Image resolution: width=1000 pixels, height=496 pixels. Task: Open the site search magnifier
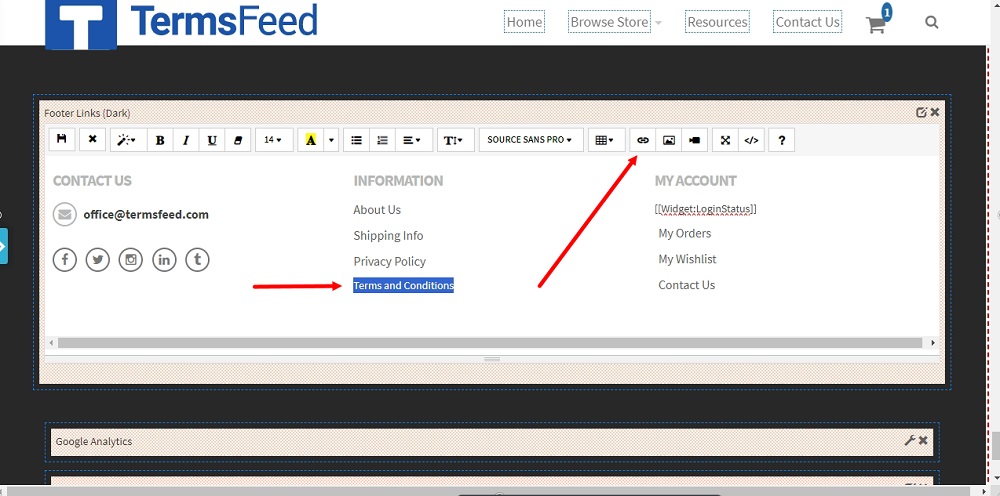point(931,22)
